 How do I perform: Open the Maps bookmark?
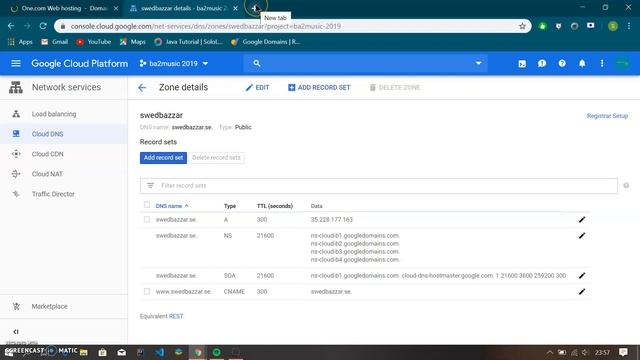(133, 42)
